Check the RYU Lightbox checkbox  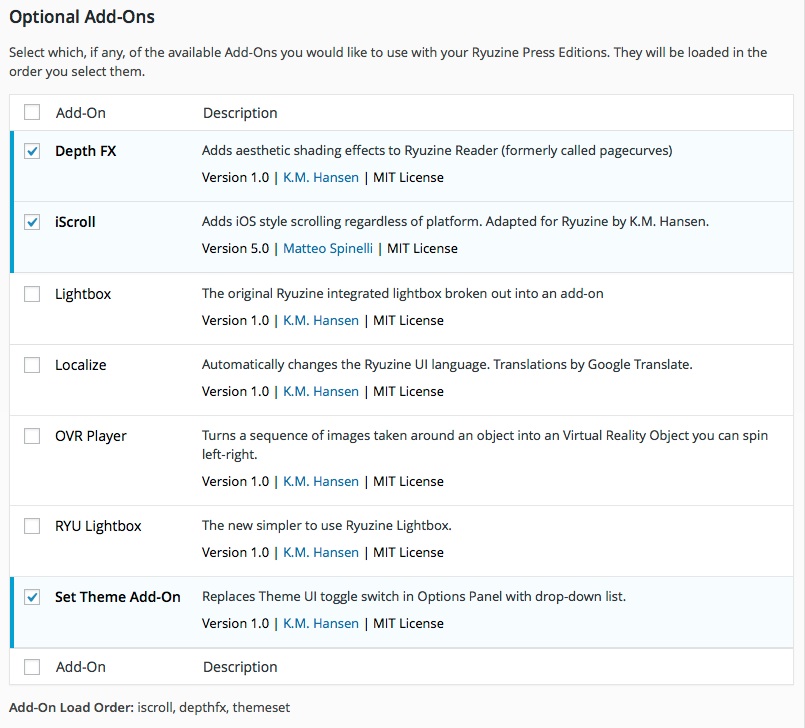30,526
